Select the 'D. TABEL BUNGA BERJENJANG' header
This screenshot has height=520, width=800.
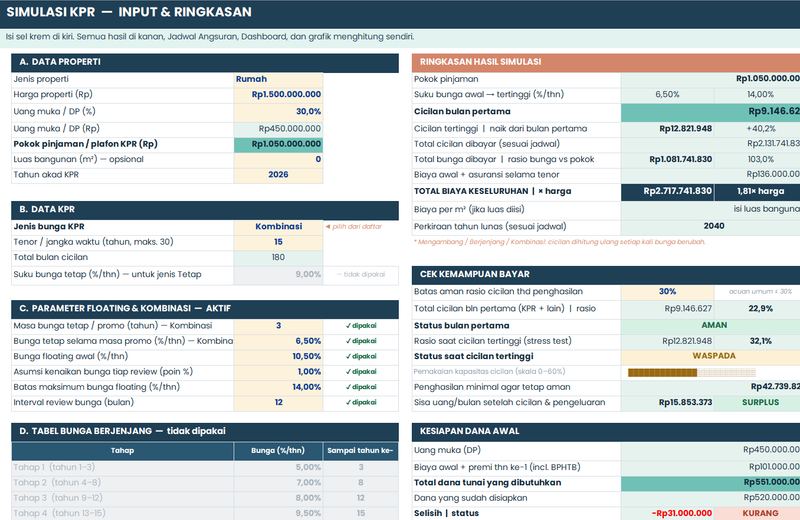point(205,431)
